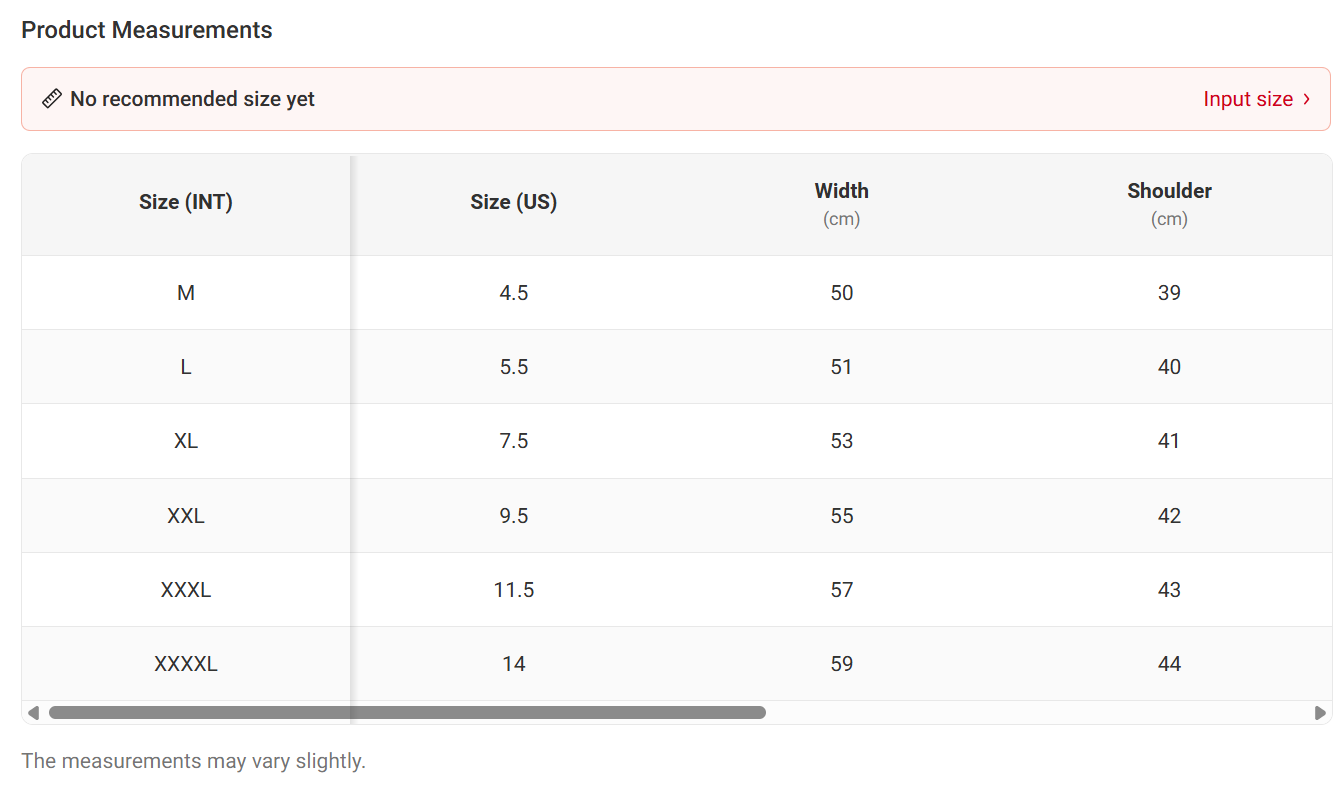Select the XXXXL size row label
This screenshot has width=1344, height=787.
pos(186,664)
